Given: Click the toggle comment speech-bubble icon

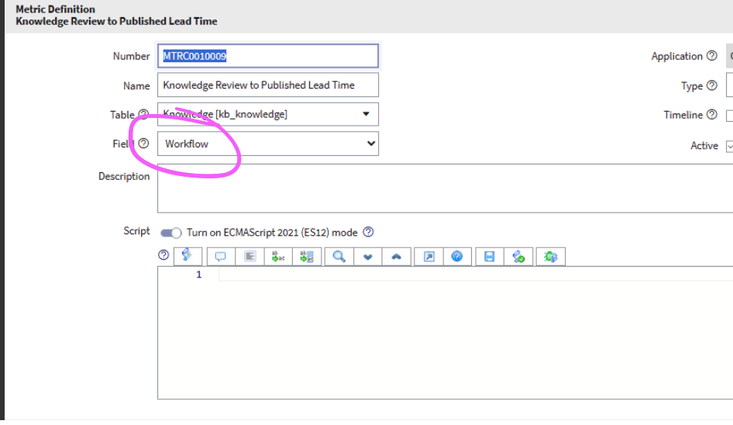Looking at the screenshot, I should tap(221, 256).
